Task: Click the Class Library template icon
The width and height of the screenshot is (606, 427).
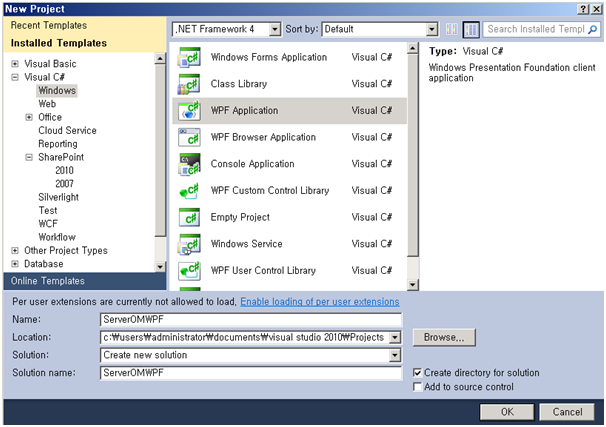Action: [x=189, y=84]
